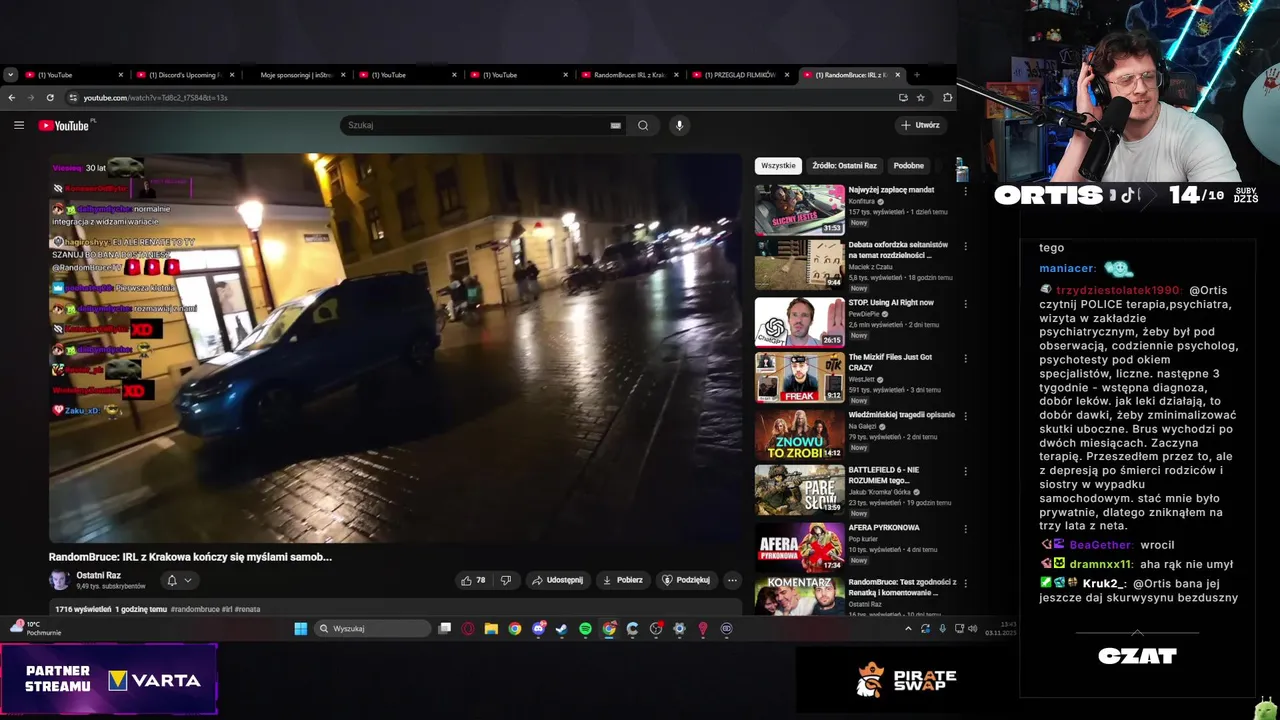The height and width of the screenshot is (720, 1280).
Task: Show hidden system tray icons chevron
Action: [908, 629]
